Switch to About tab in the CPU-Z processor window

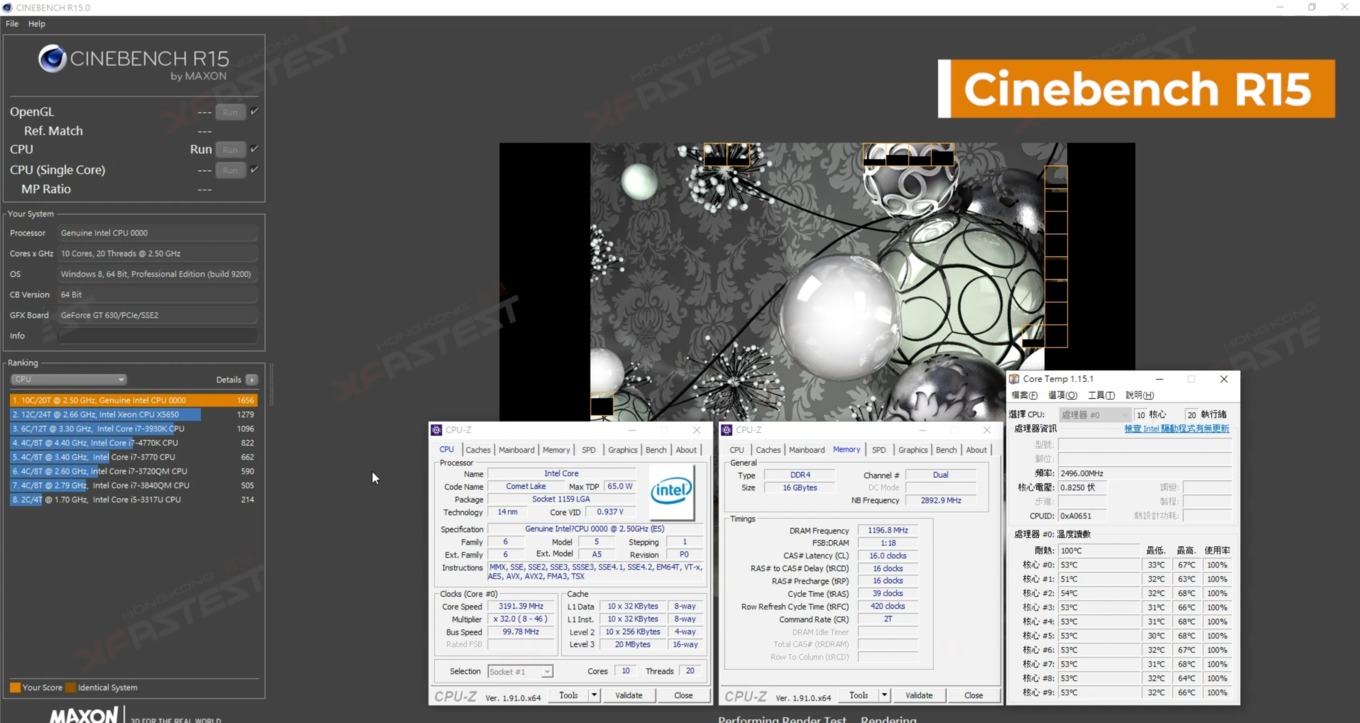pyautogui.click(x=686, y=450)
